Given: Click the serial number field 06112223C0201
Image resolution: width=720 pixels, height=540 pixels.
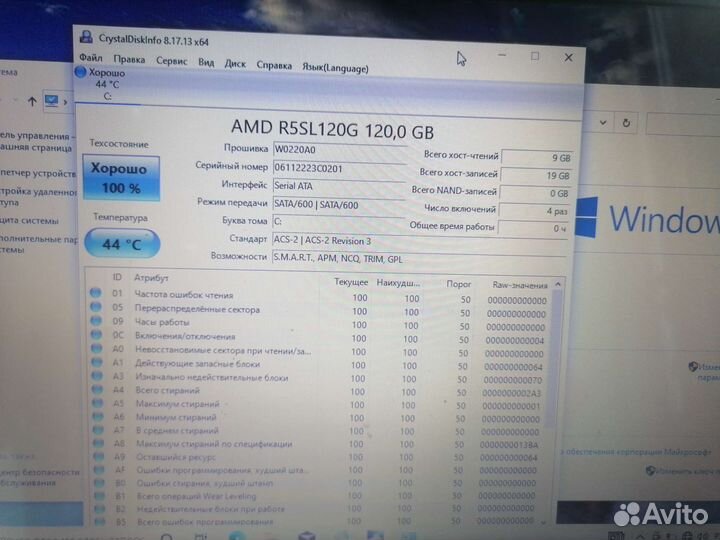Looking at the screenshot, I should [x=339, y=169].
